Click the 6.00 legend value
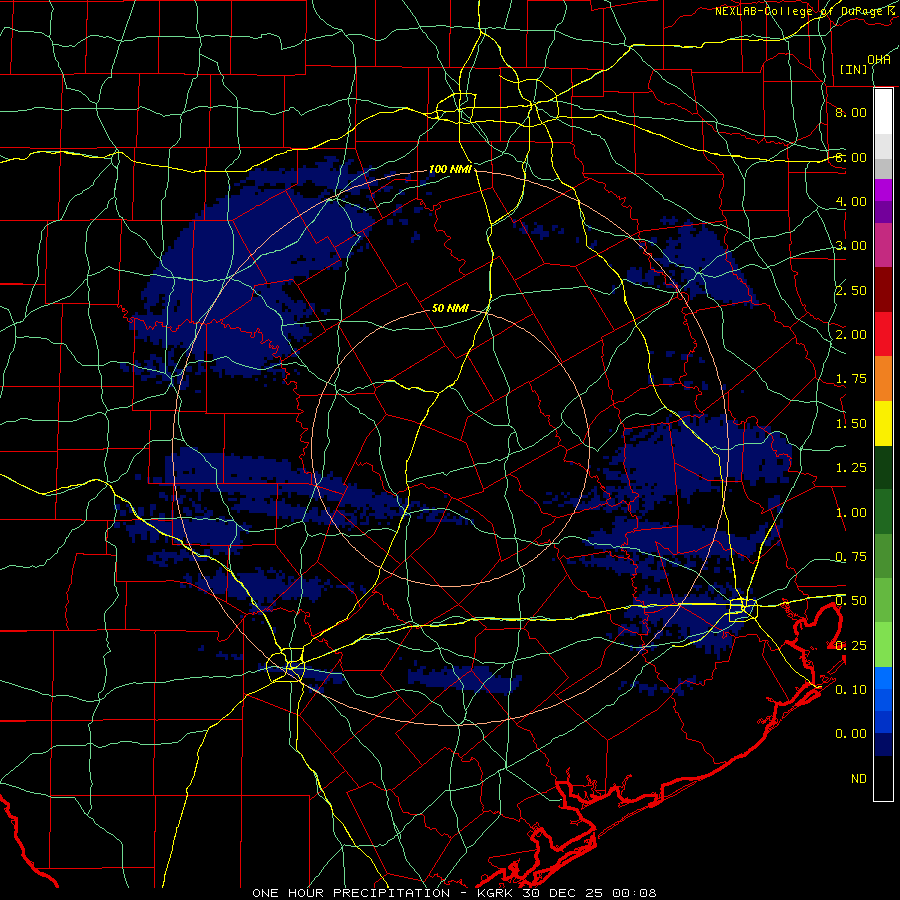Screen dimensions: 900x900 [850, 157]
